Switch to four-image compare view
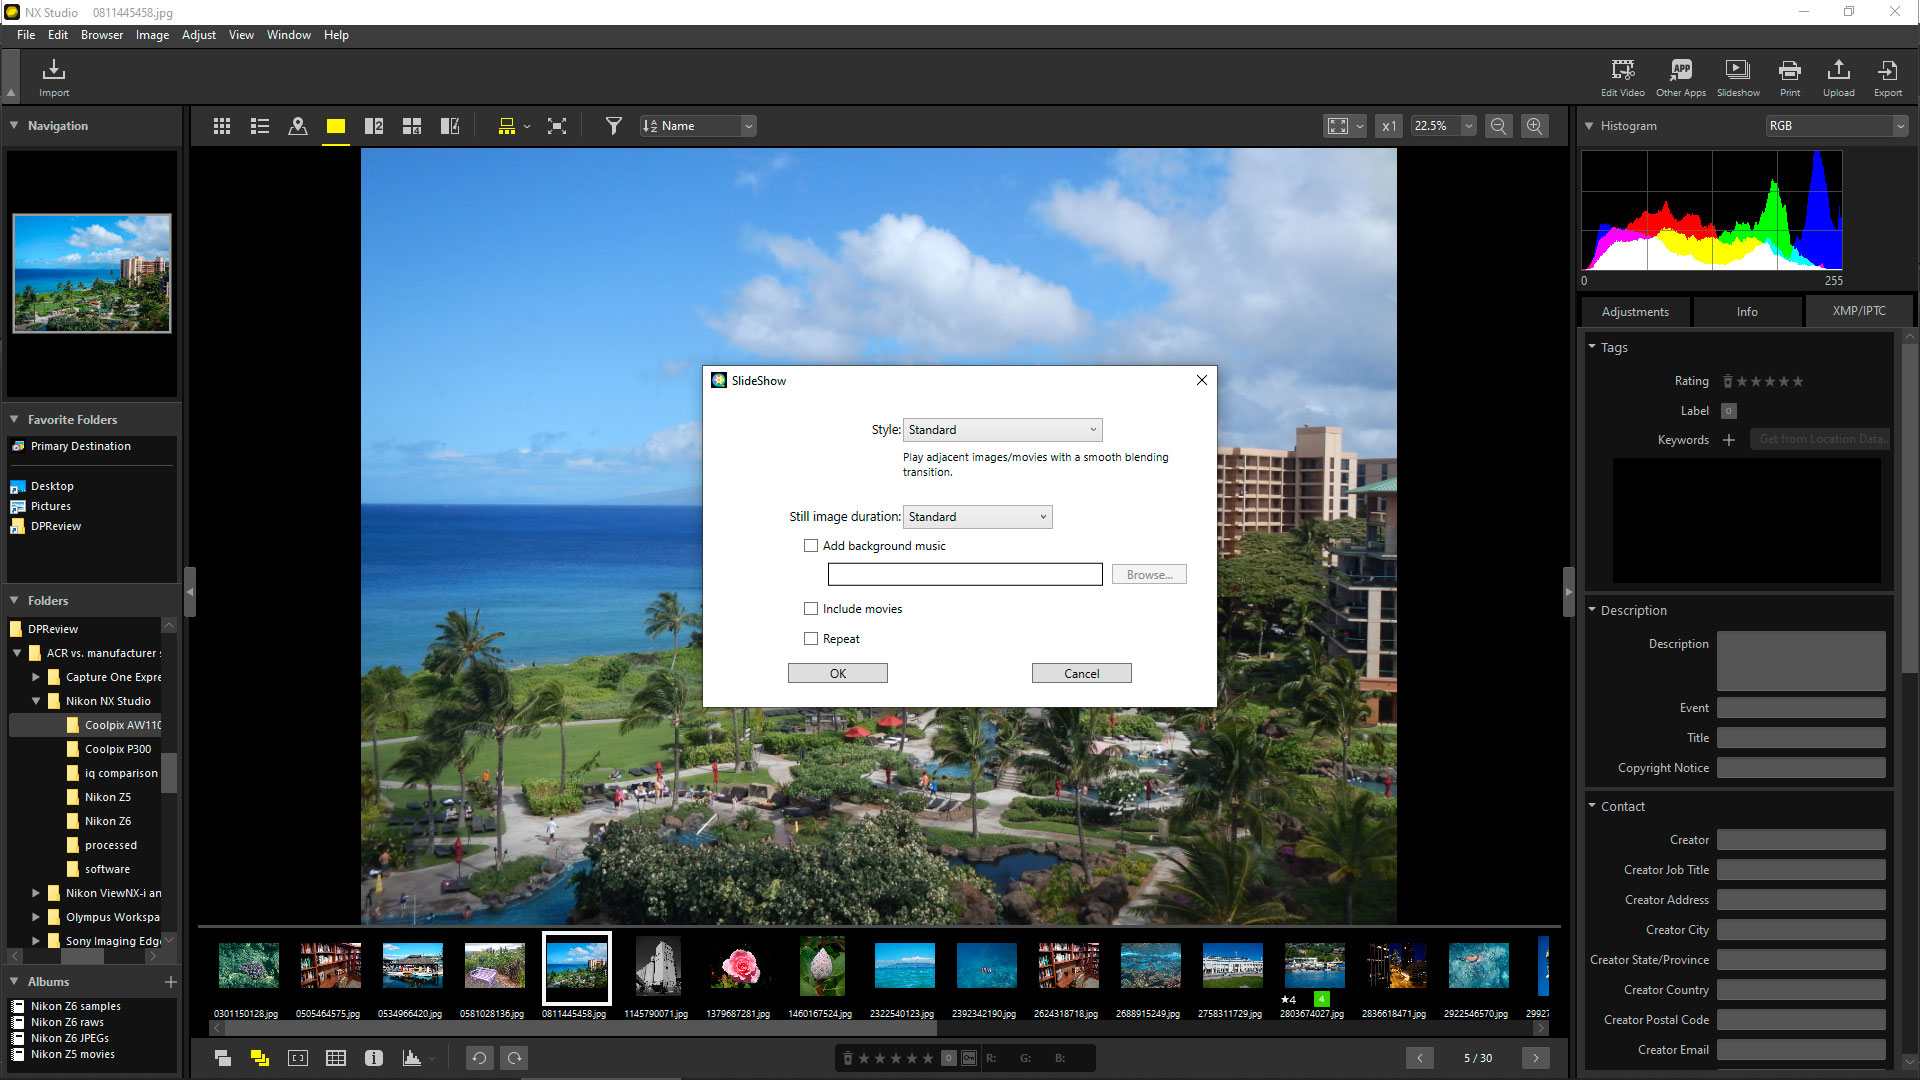1920x1080 pixels. coord(412,126)
